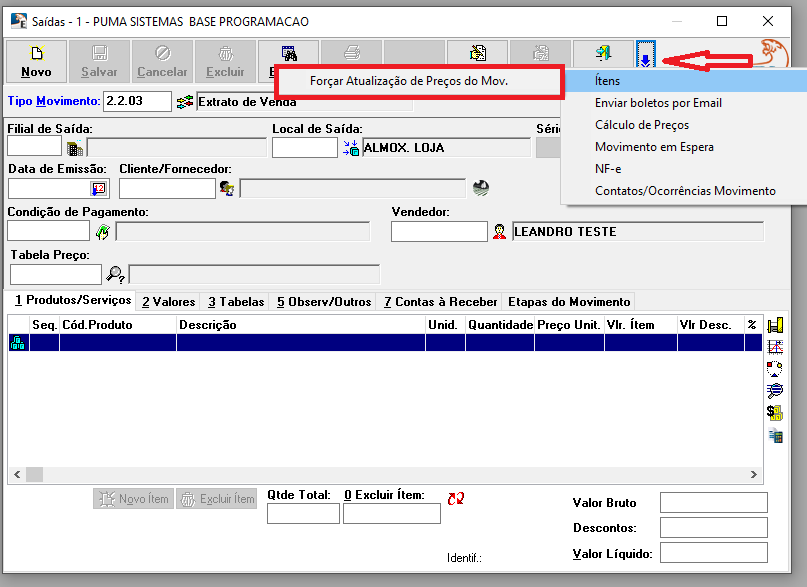This screenshot has height=587, width=807.
Task: Open the 7 Contas à Receber tab
Action: coord(440,302)
